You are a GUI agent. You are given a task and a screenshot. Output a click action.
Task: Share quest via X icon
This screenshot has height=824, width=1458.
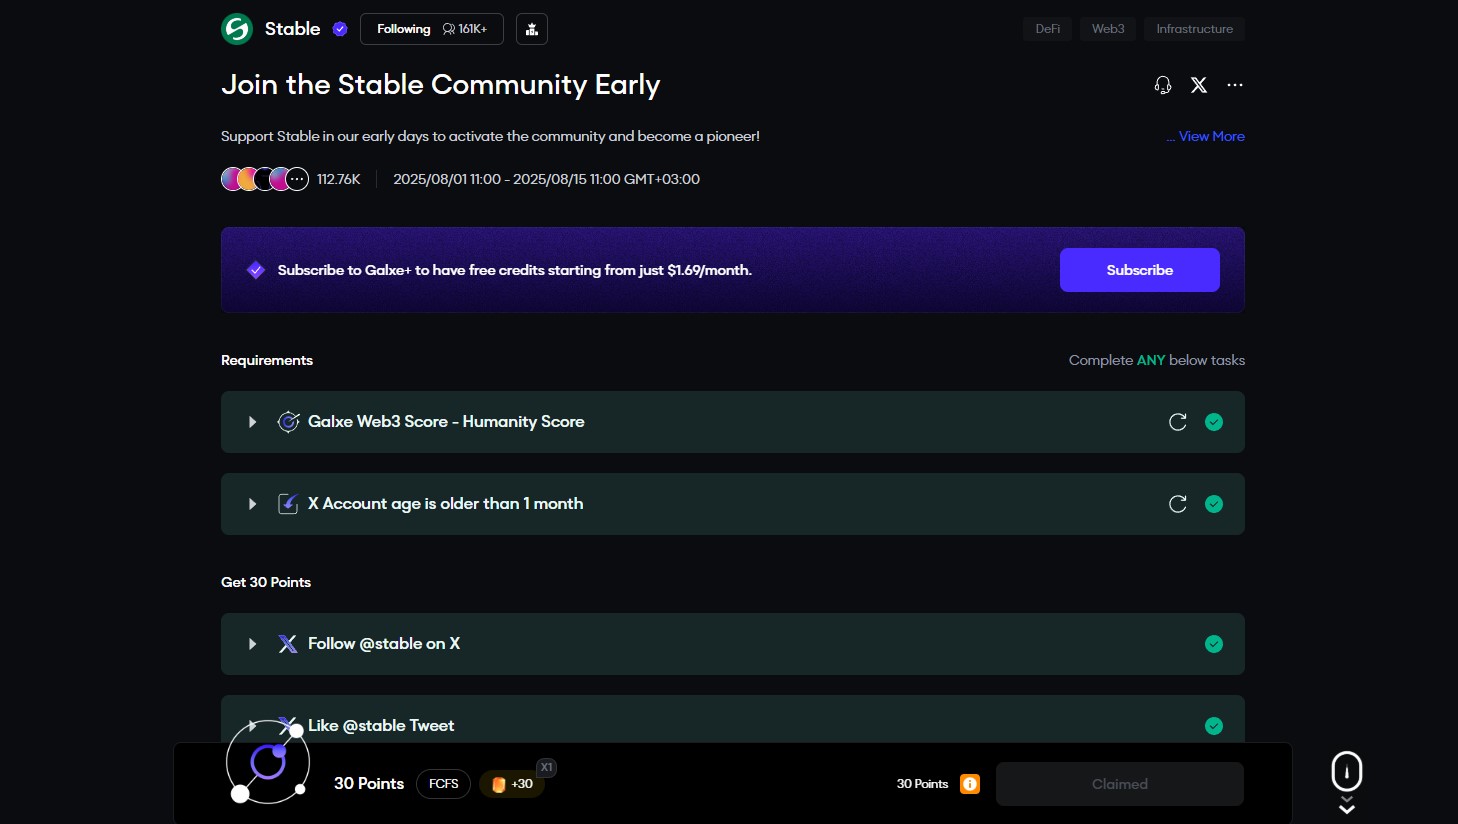[x=1199, y=85]
